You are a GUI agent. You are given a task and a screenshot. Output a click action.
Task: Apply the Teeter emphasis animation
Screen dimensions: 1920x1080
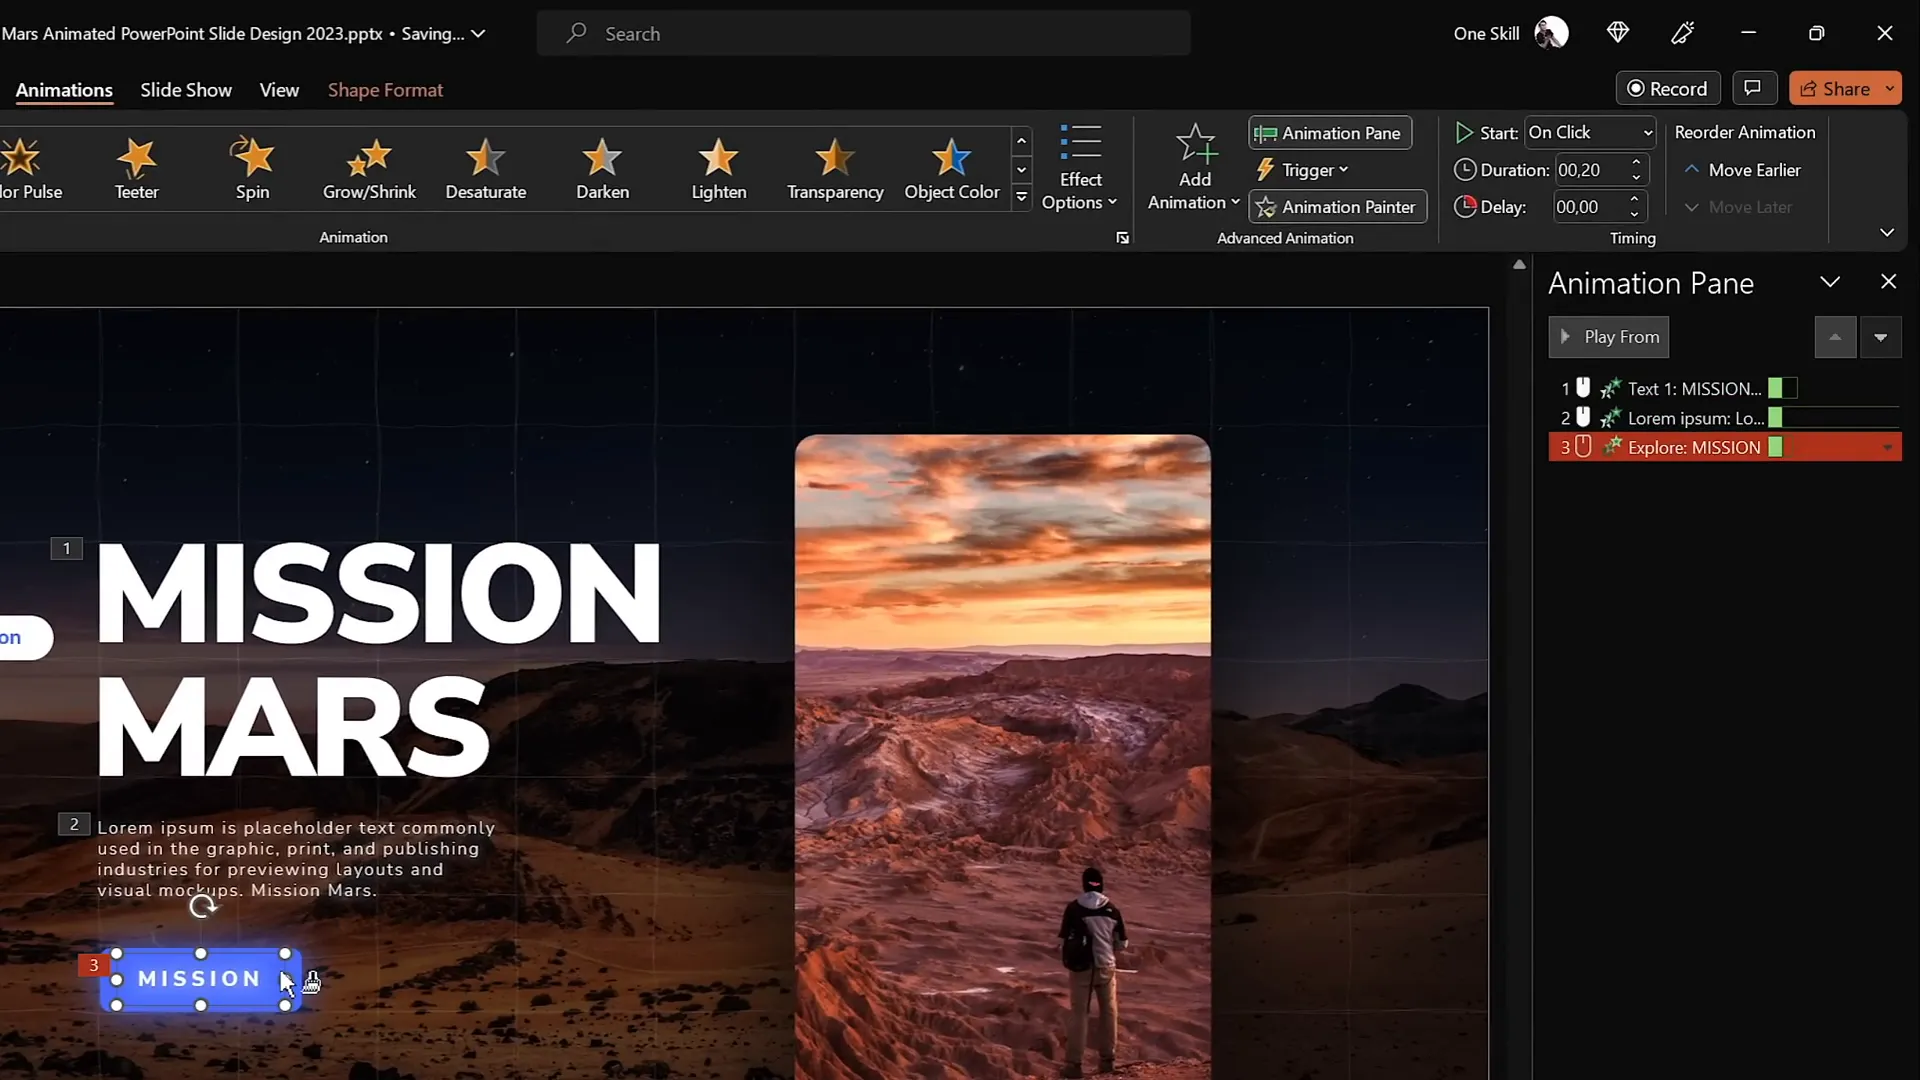pyautogui.click(x=136, y=169)
